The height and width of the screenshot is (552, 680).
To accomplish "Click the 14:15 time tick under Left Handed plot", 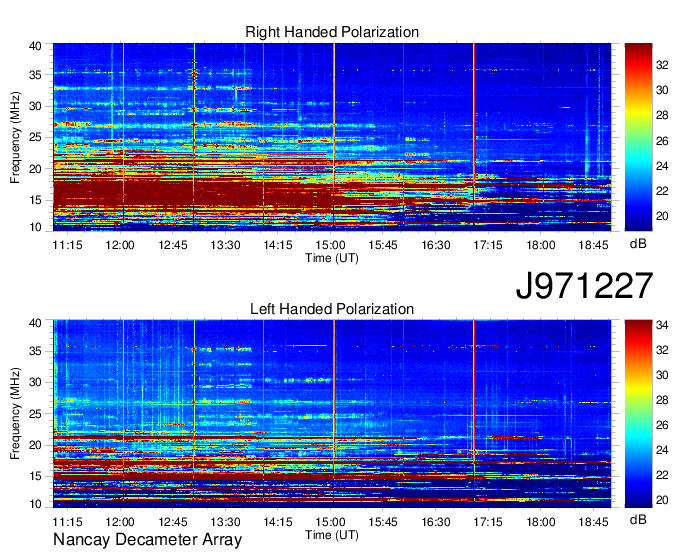I will pos(278,522).
